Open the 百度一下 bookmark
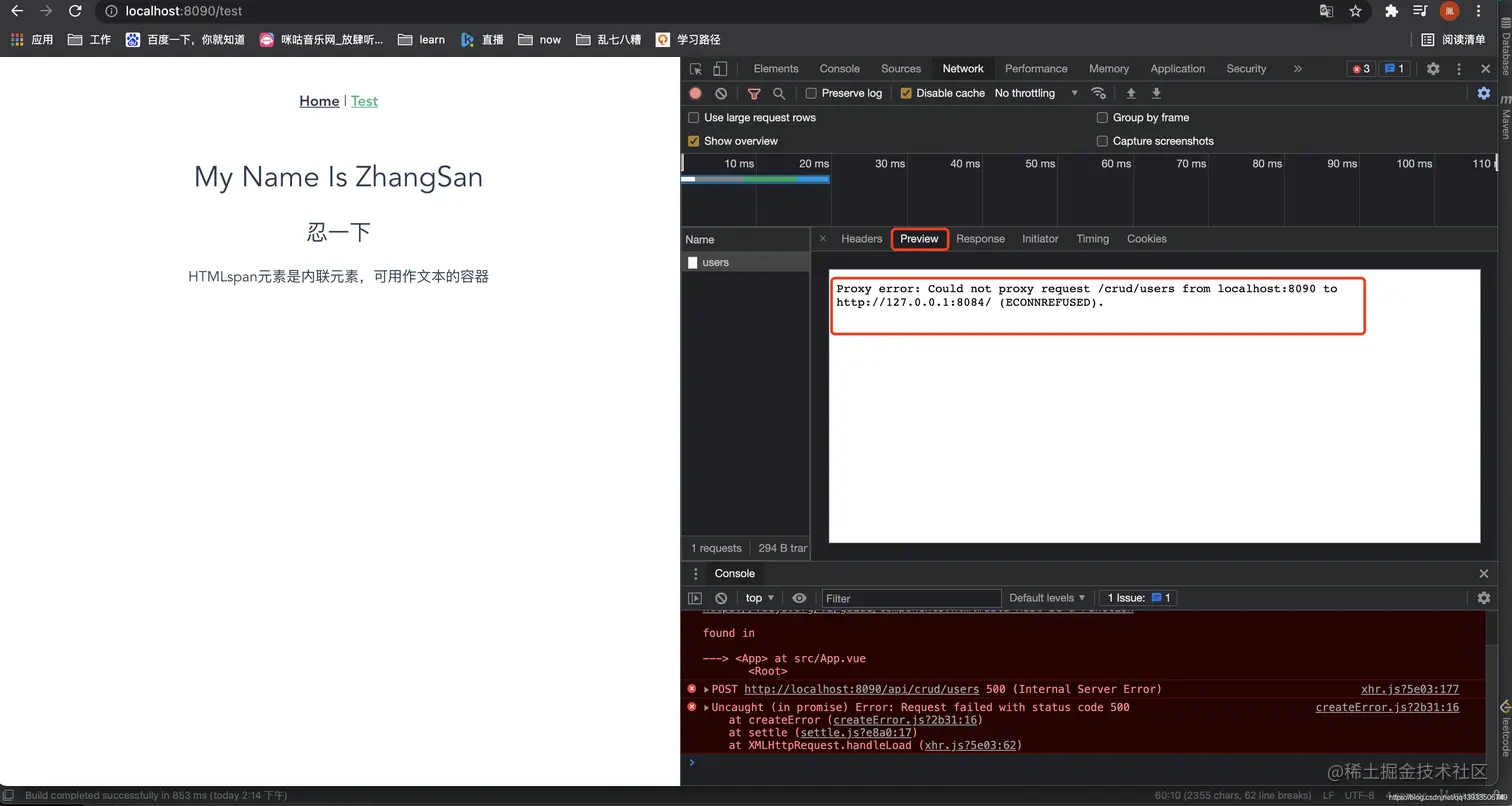The height and width of the screenshot is (806, 1512). 185,40
